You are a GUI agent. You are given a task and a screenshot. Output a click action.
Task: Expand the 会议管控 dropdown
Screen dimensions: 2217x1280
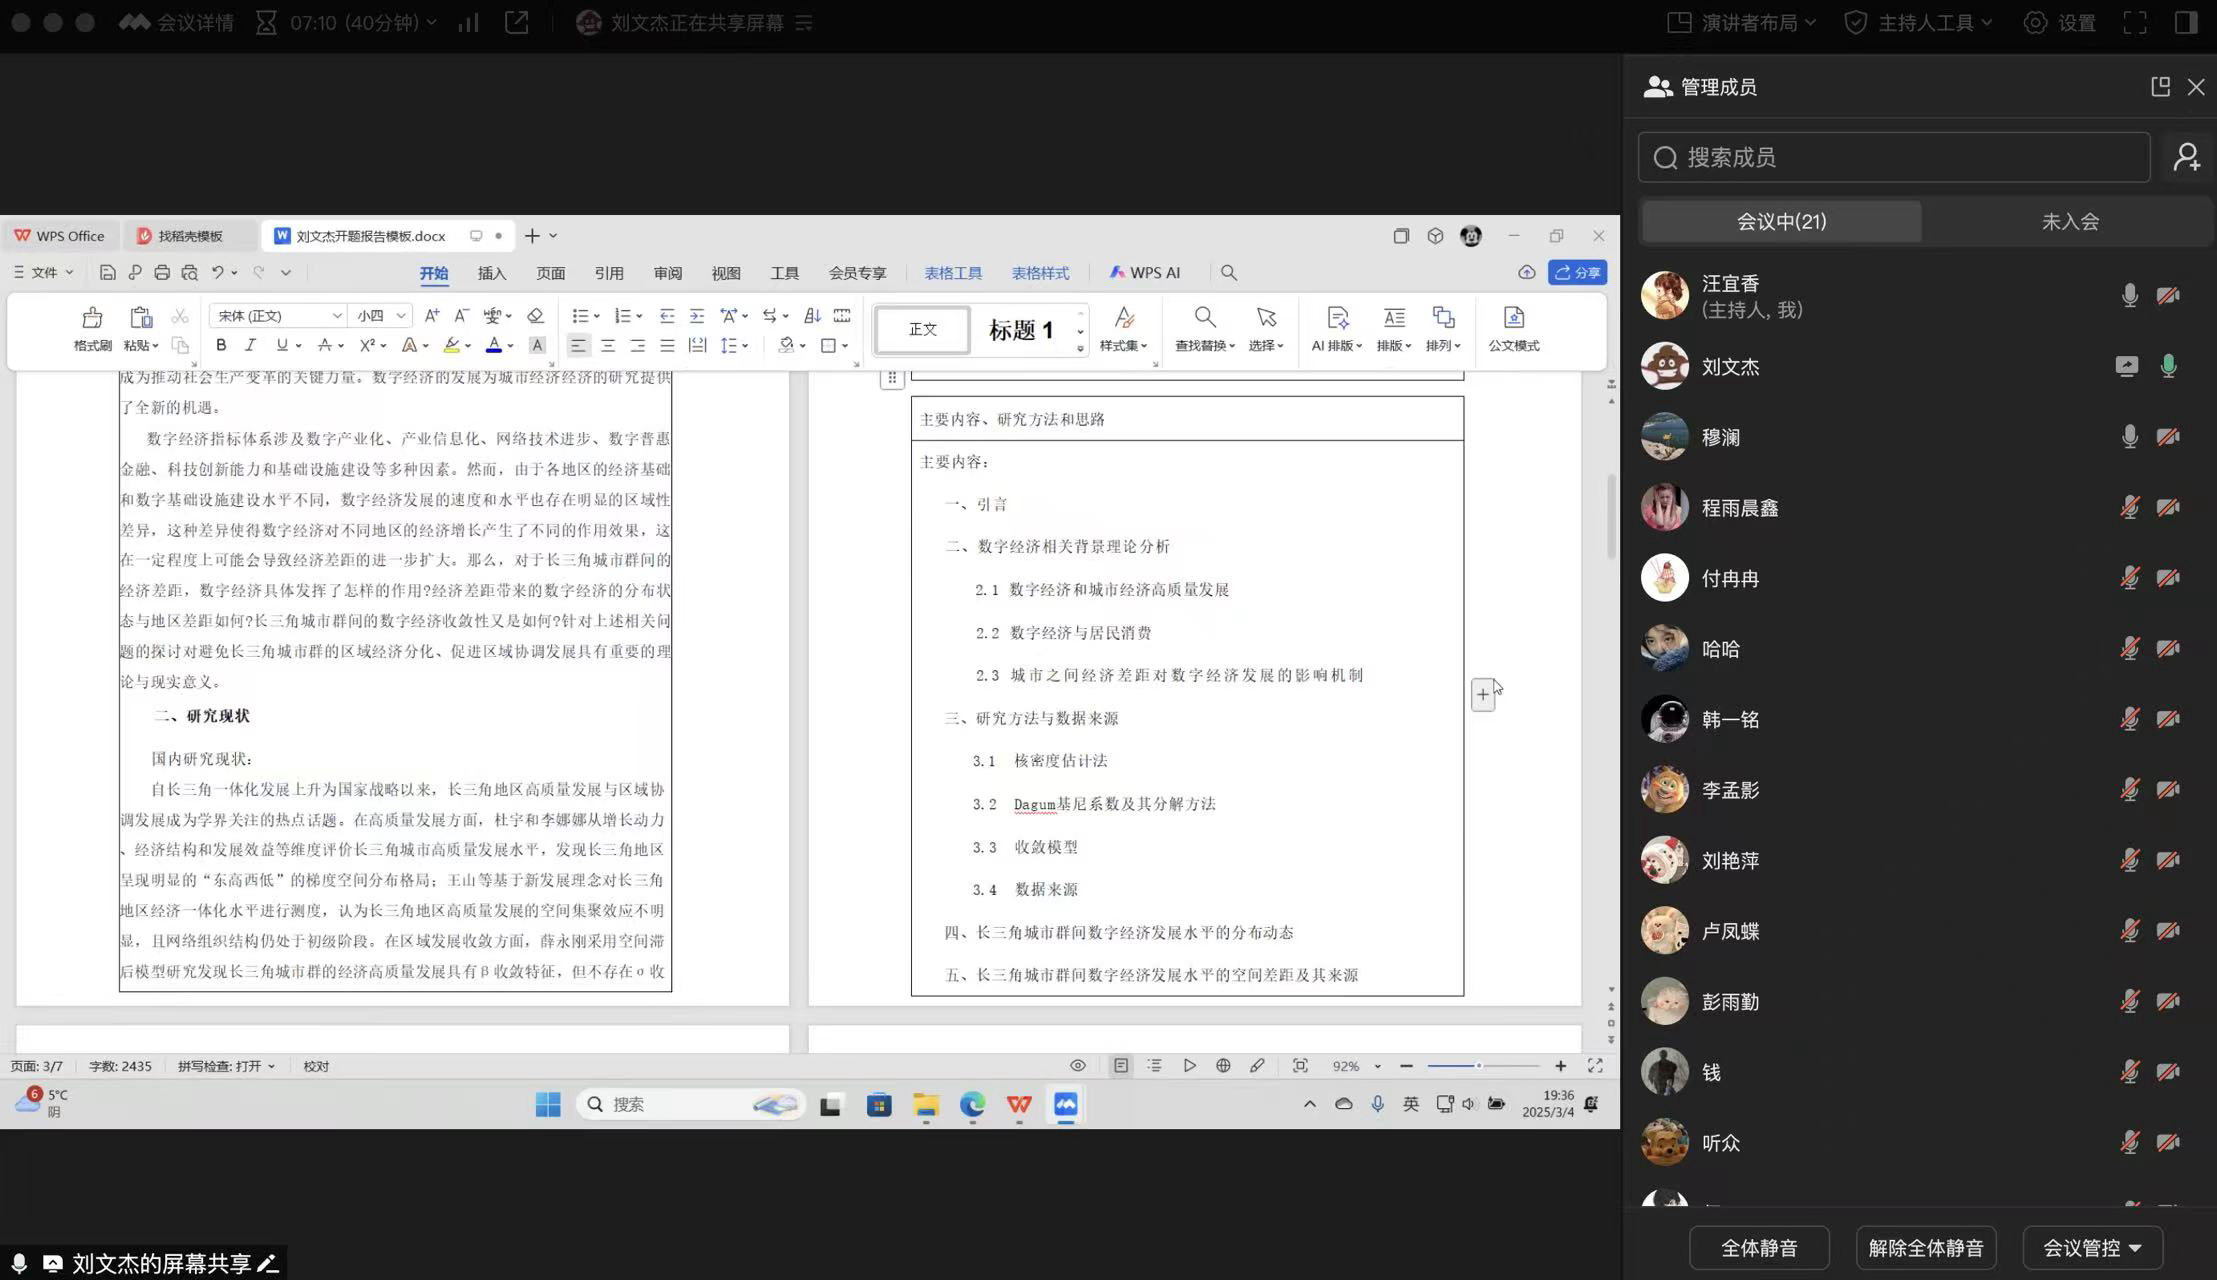[2092, 1248]
